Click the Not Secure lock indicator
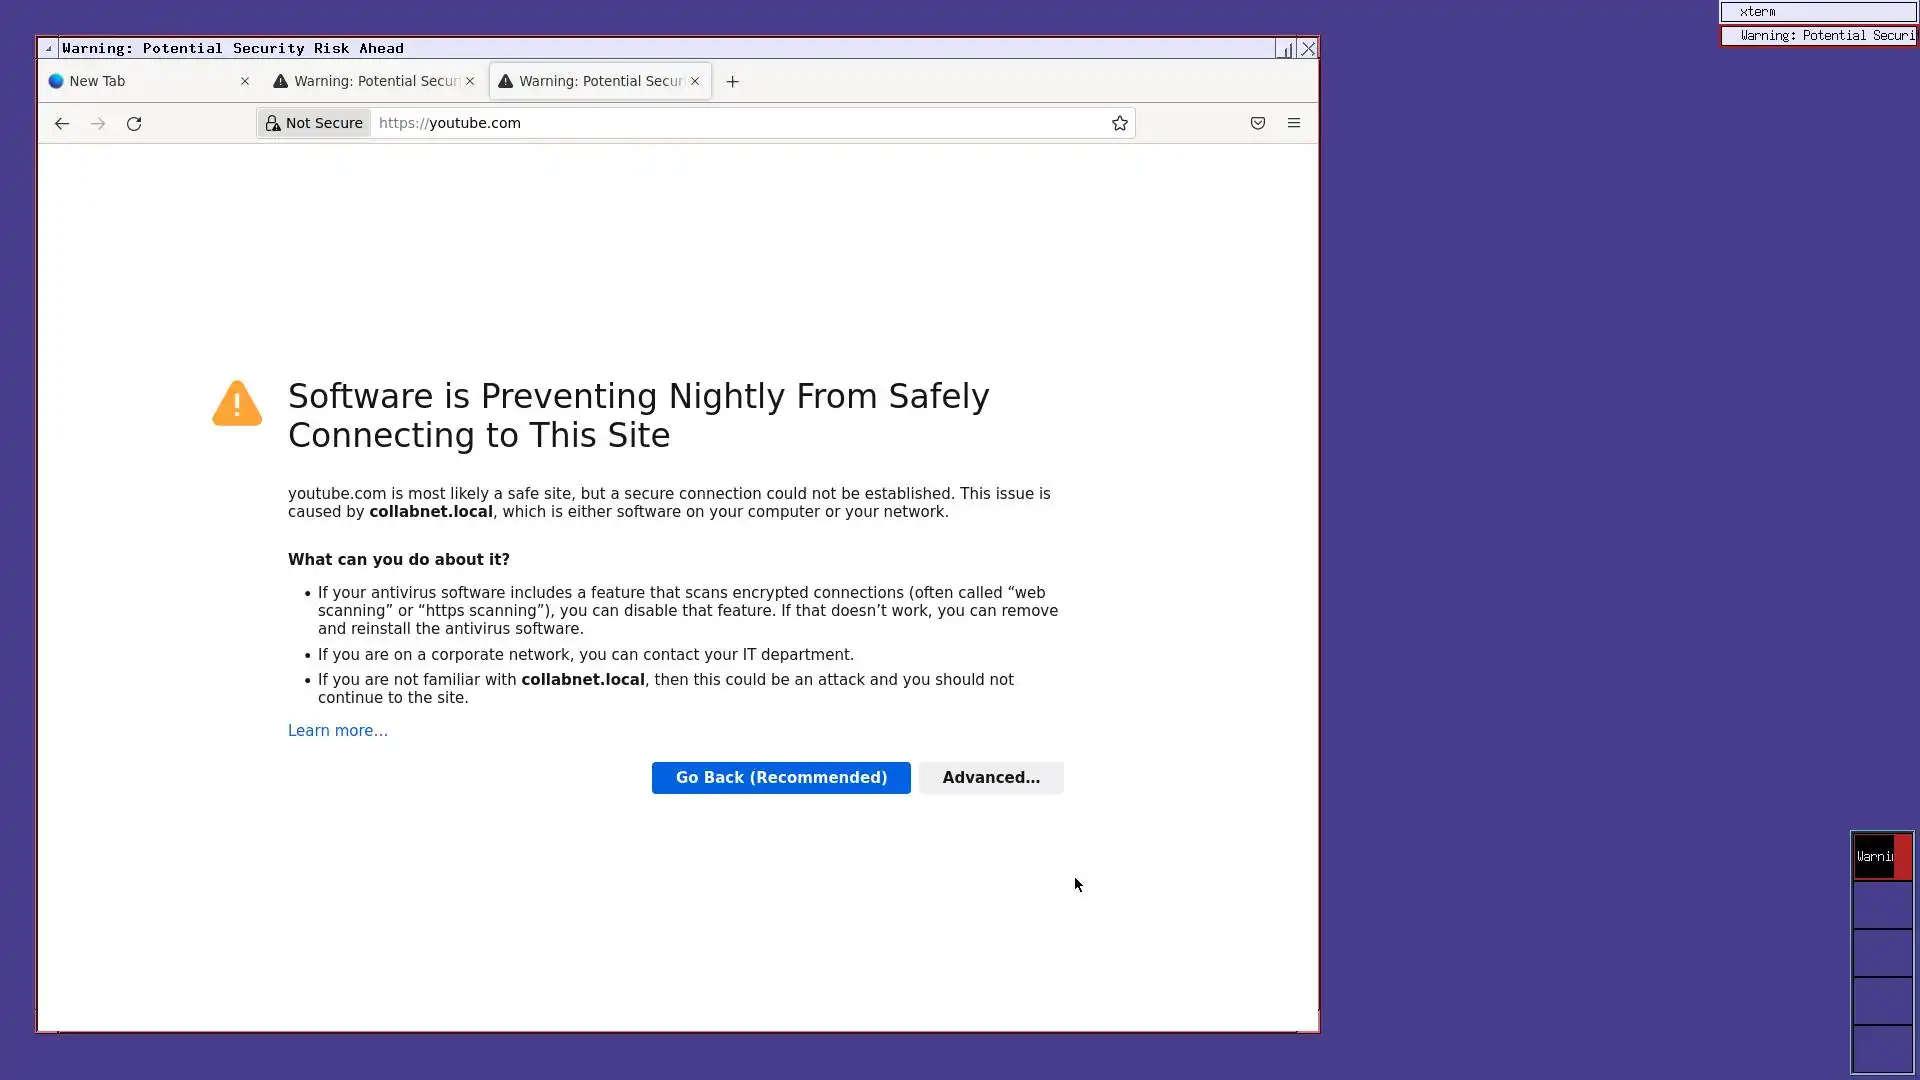Viewport: 1920px width, 1080px height. pyautogui.click(x=314, y=123)
